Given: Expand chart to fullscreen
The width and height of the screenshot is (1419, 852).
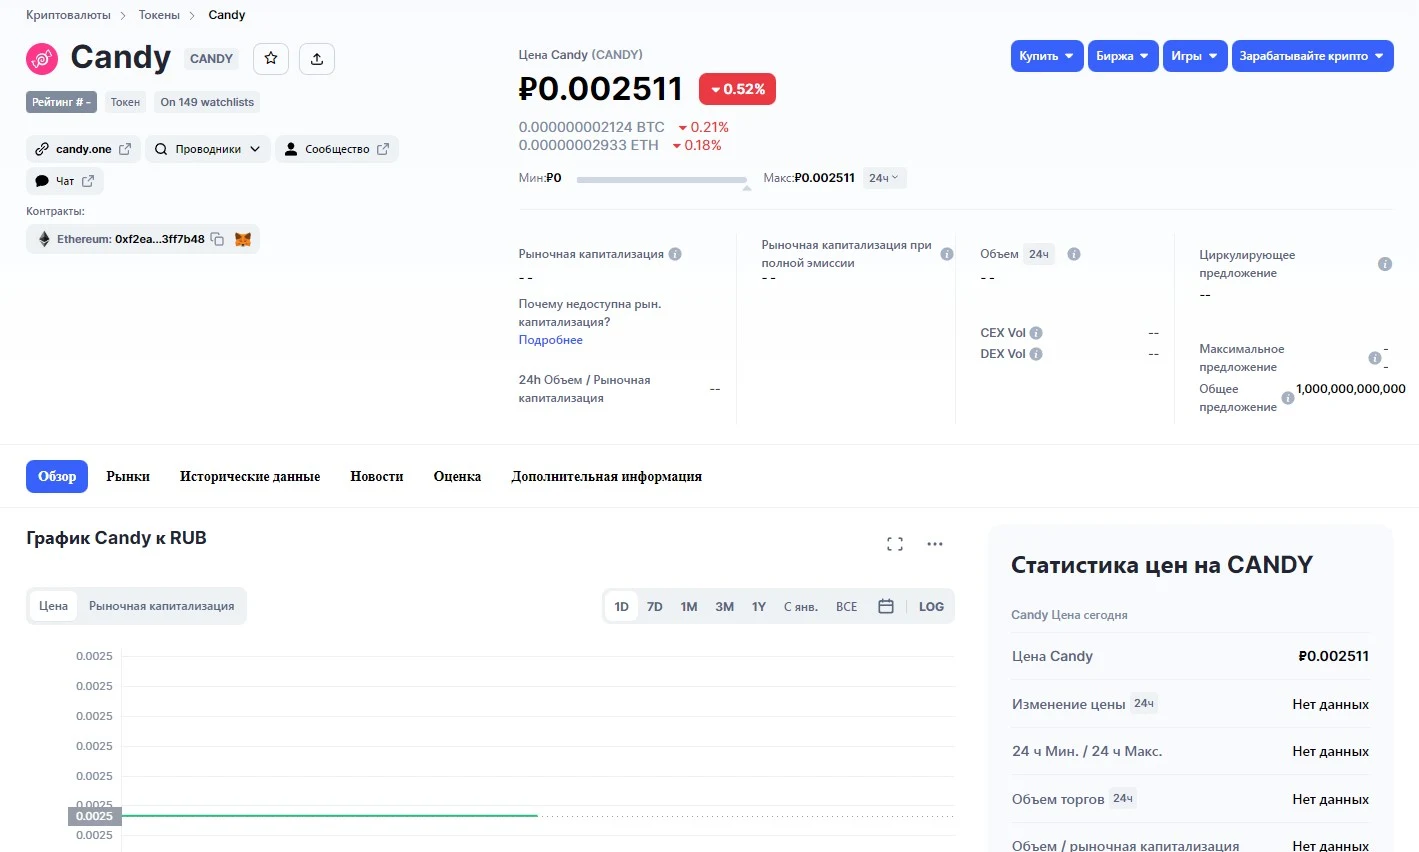Looking at the screenshot, I should [x=895, y=544].
